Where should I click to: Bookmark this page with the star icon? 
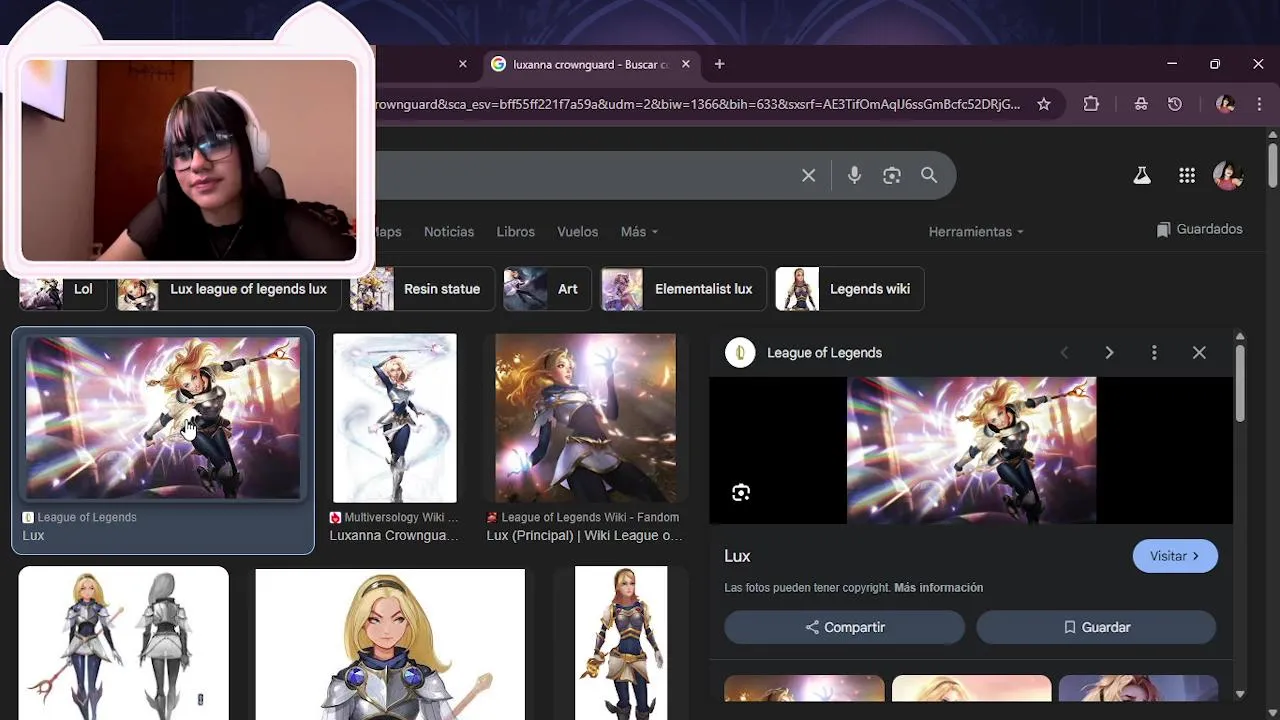1044,104
